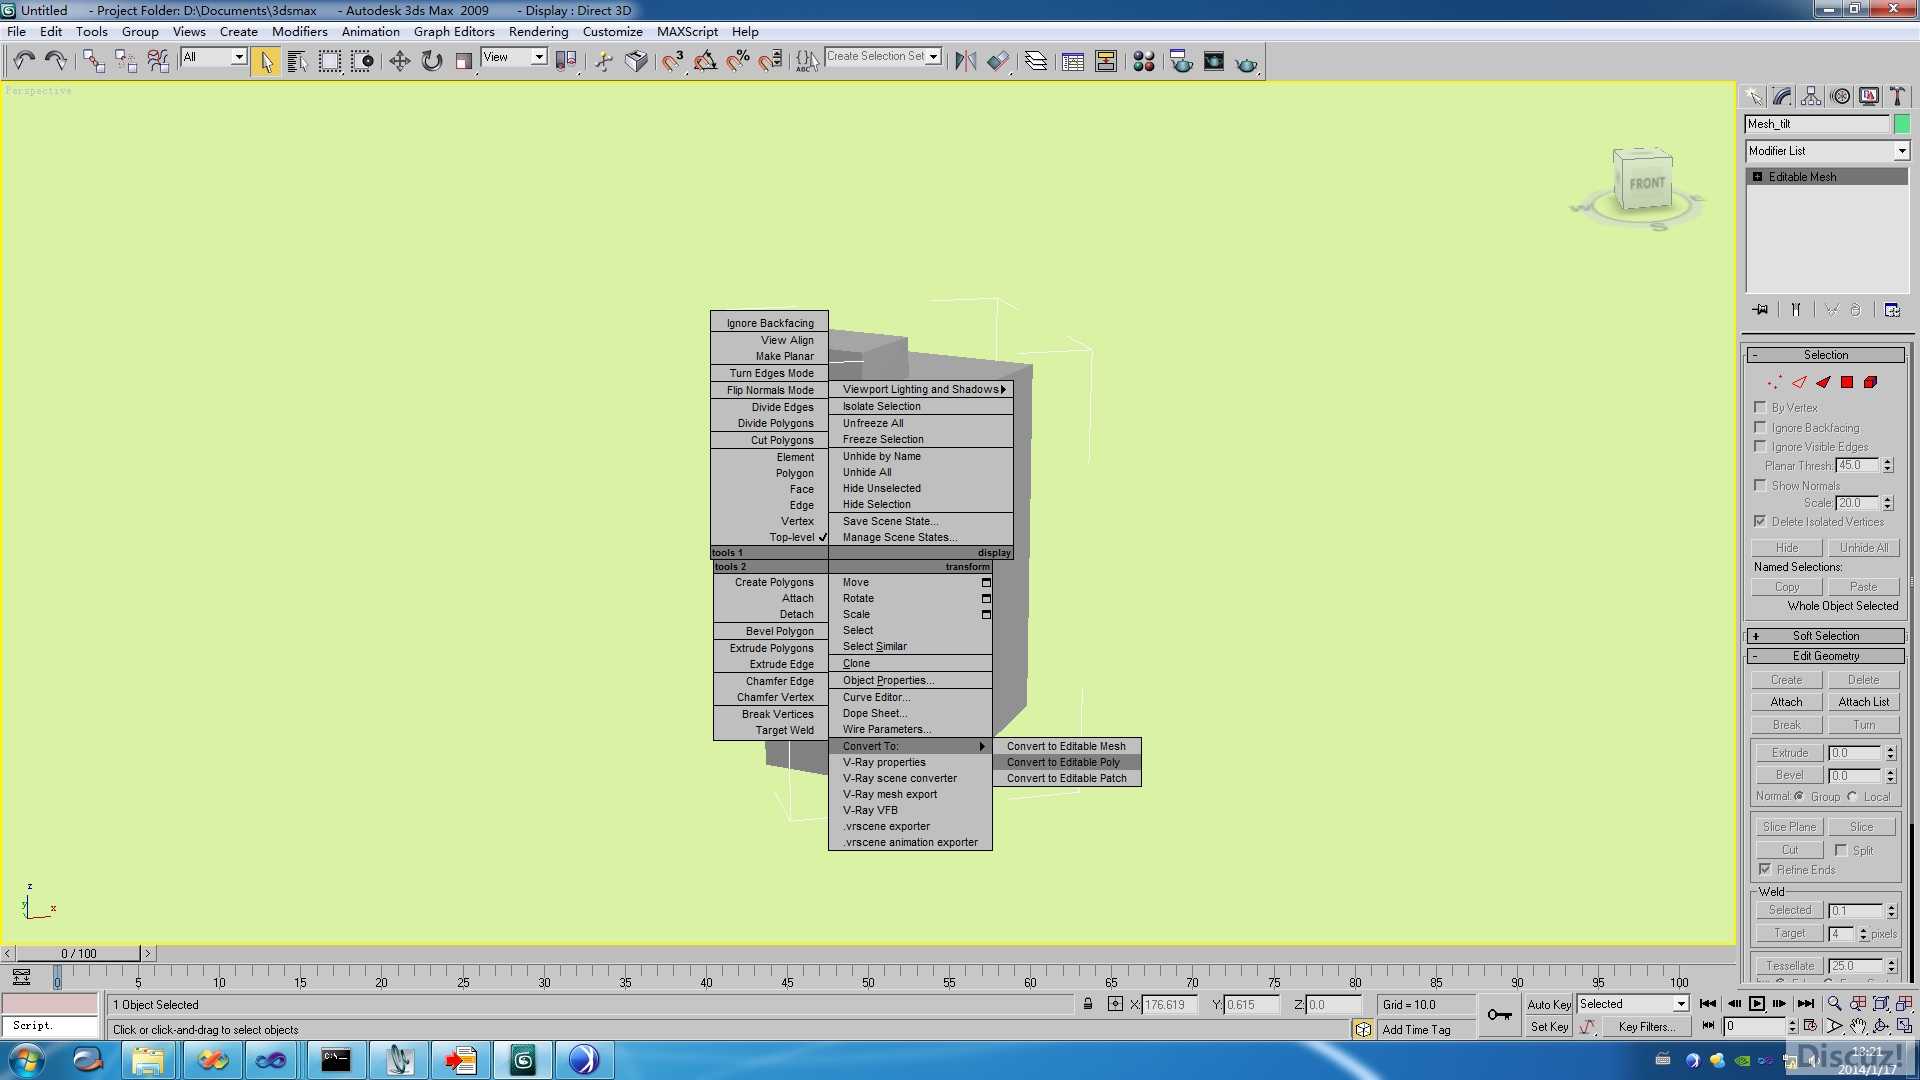This screenshot has width=1920, height=1080.
Task: Enable the Ignore Backfacing checkbox in Selection rollout
Action: [x=1760, y=427]
